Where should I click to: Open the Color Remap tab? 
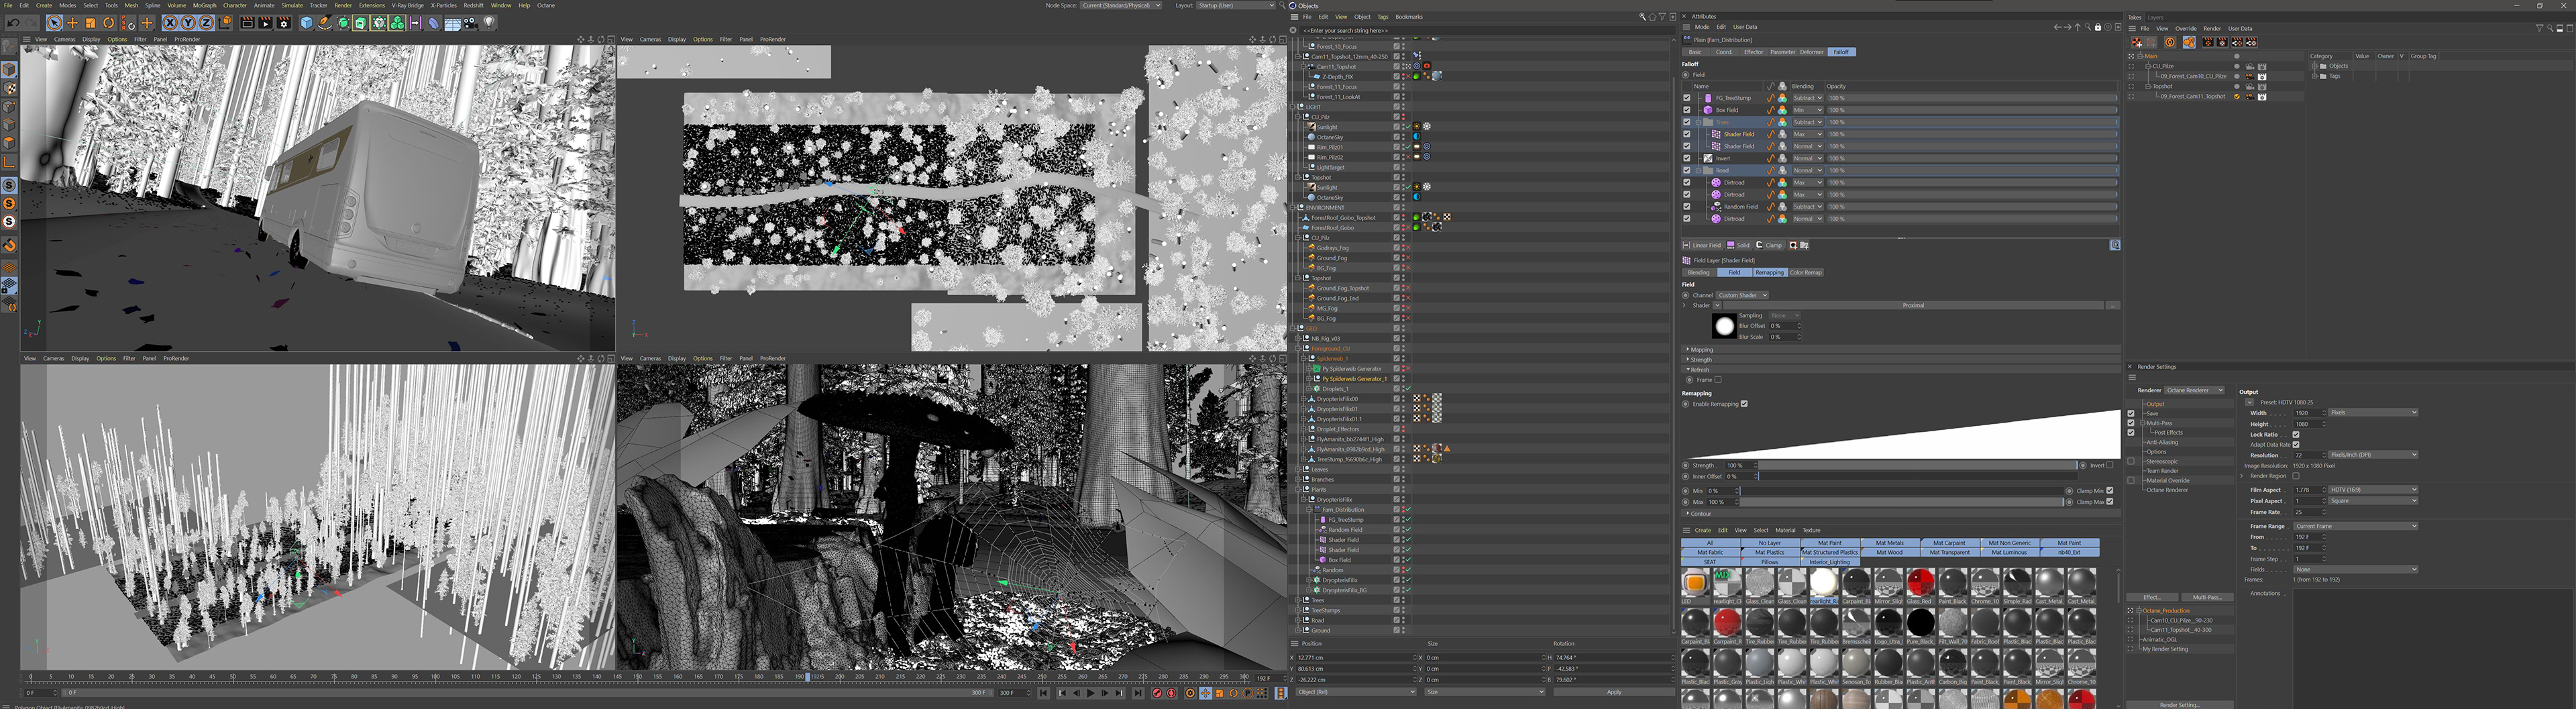(x=1806, y=272)
